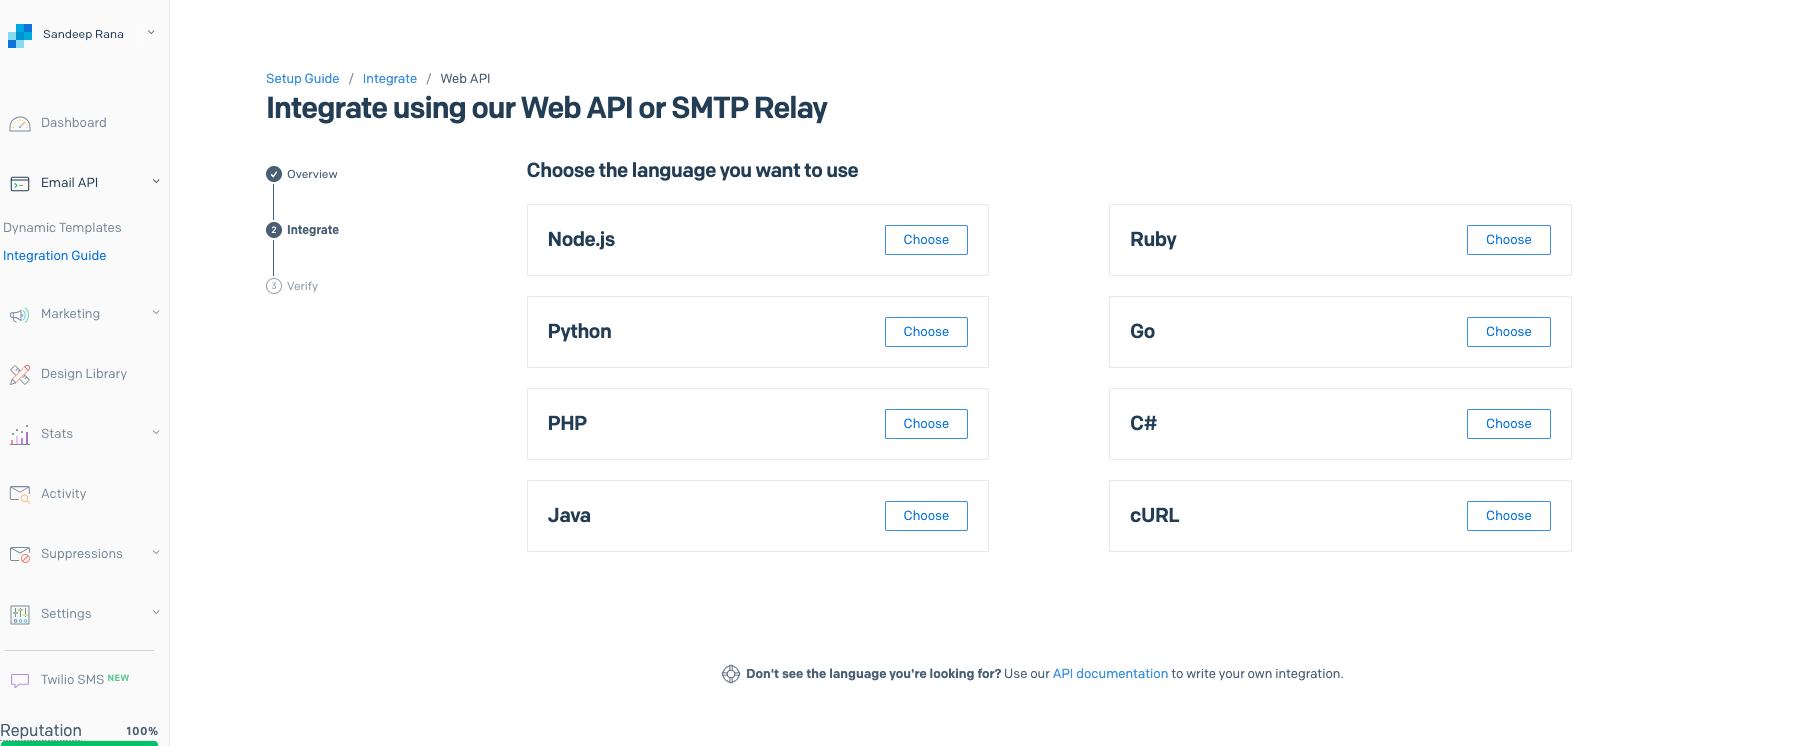Click the Reputation progress bar
The image size is (1801, 746).
(79, 742)
